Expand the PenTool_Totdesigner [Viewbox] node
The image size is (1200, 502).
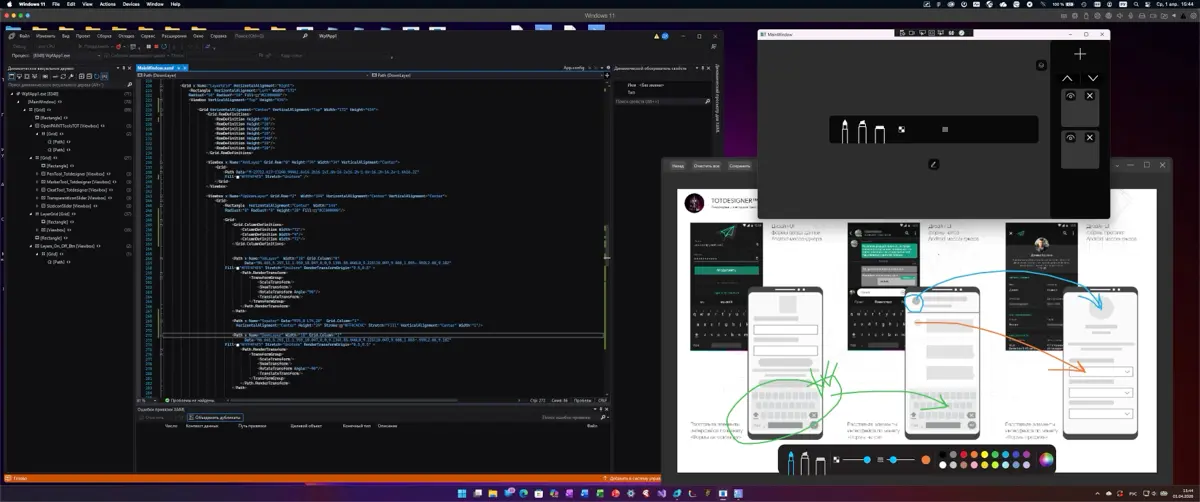37,173
